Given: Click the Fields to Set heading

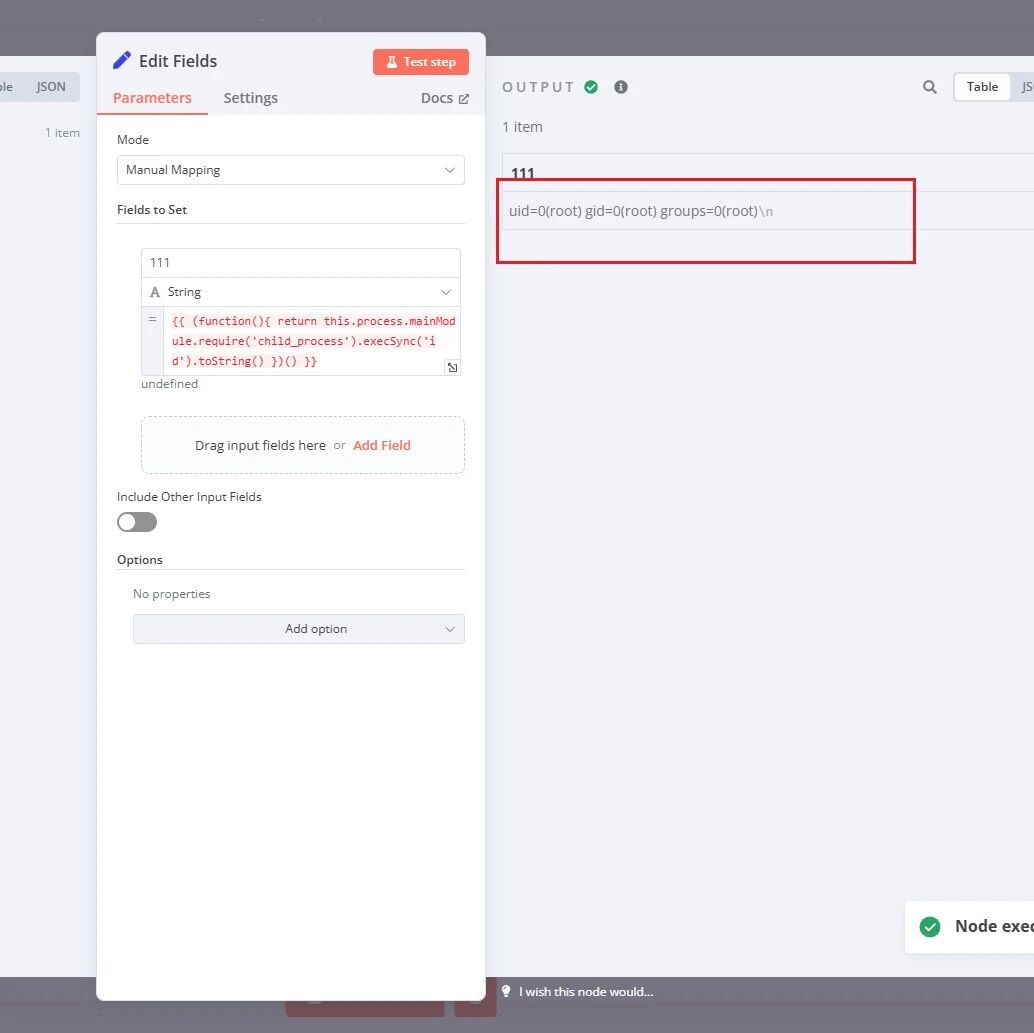Looking at the screenshot, I should click(152, 210).
